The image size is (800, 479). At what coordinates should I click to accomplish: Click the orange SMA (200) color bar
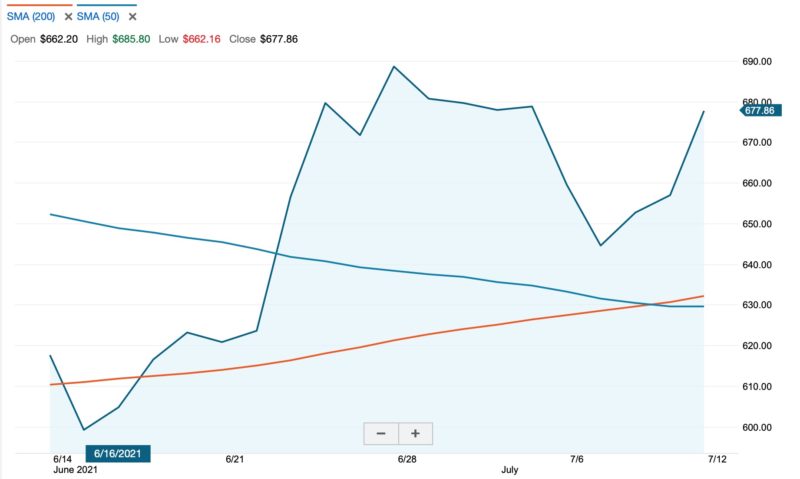pyautogui.click(x=35, y=5)
